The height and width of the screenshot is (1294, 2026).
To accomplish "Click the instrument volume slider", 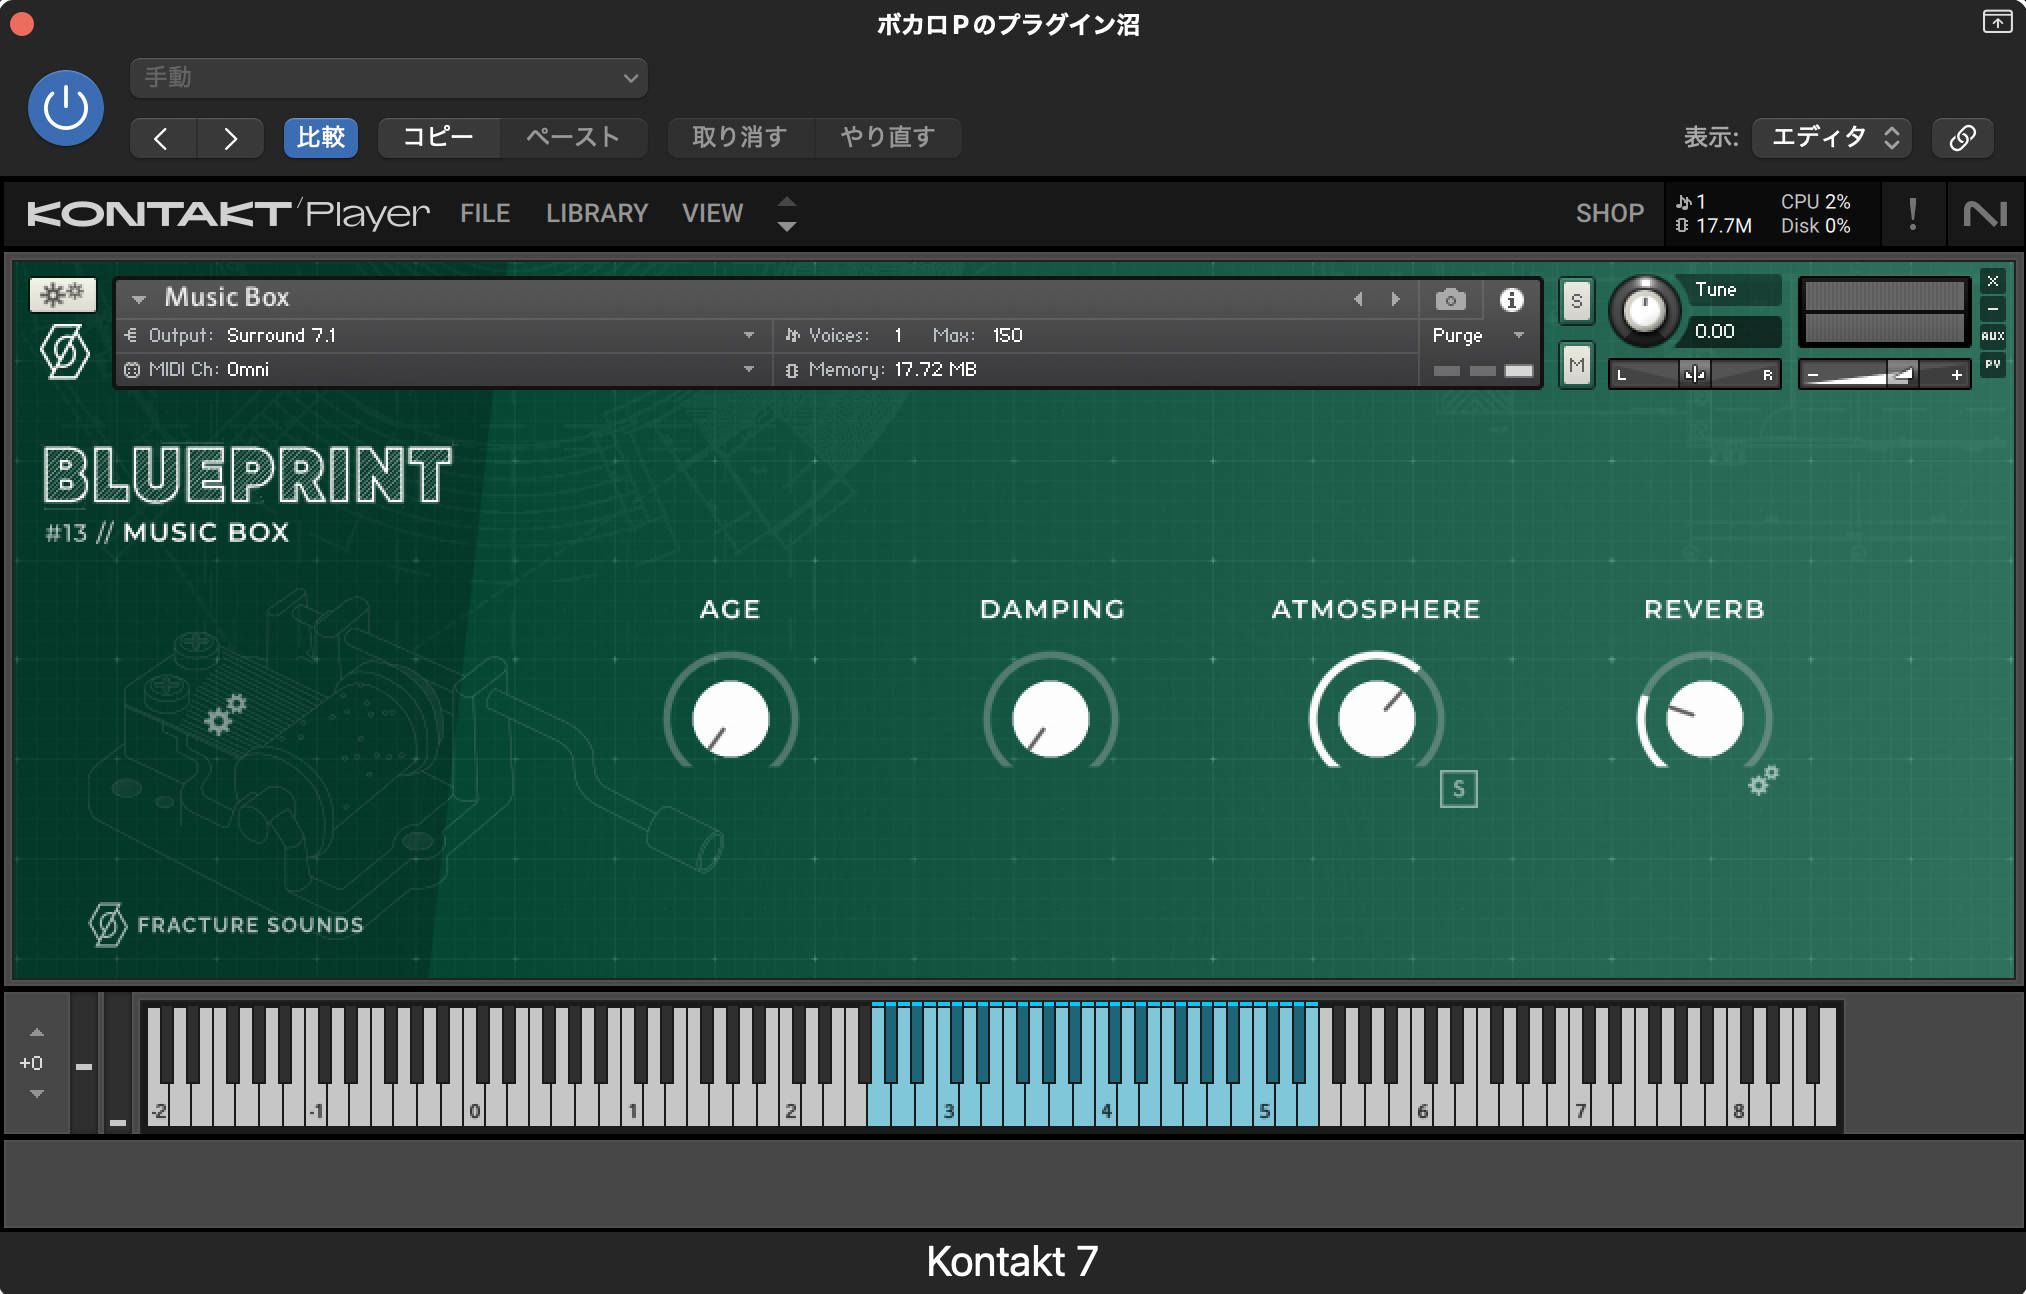I will 1884,375.
